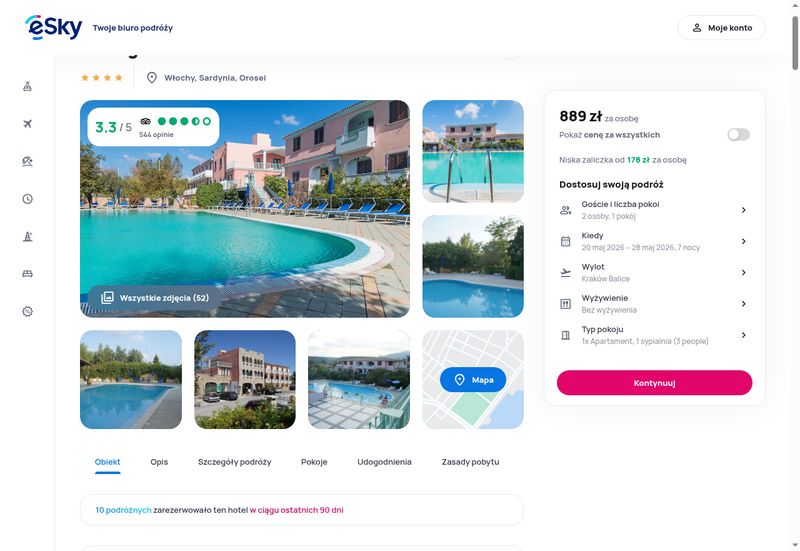Toggle the show price for all switch

point(738,135)
